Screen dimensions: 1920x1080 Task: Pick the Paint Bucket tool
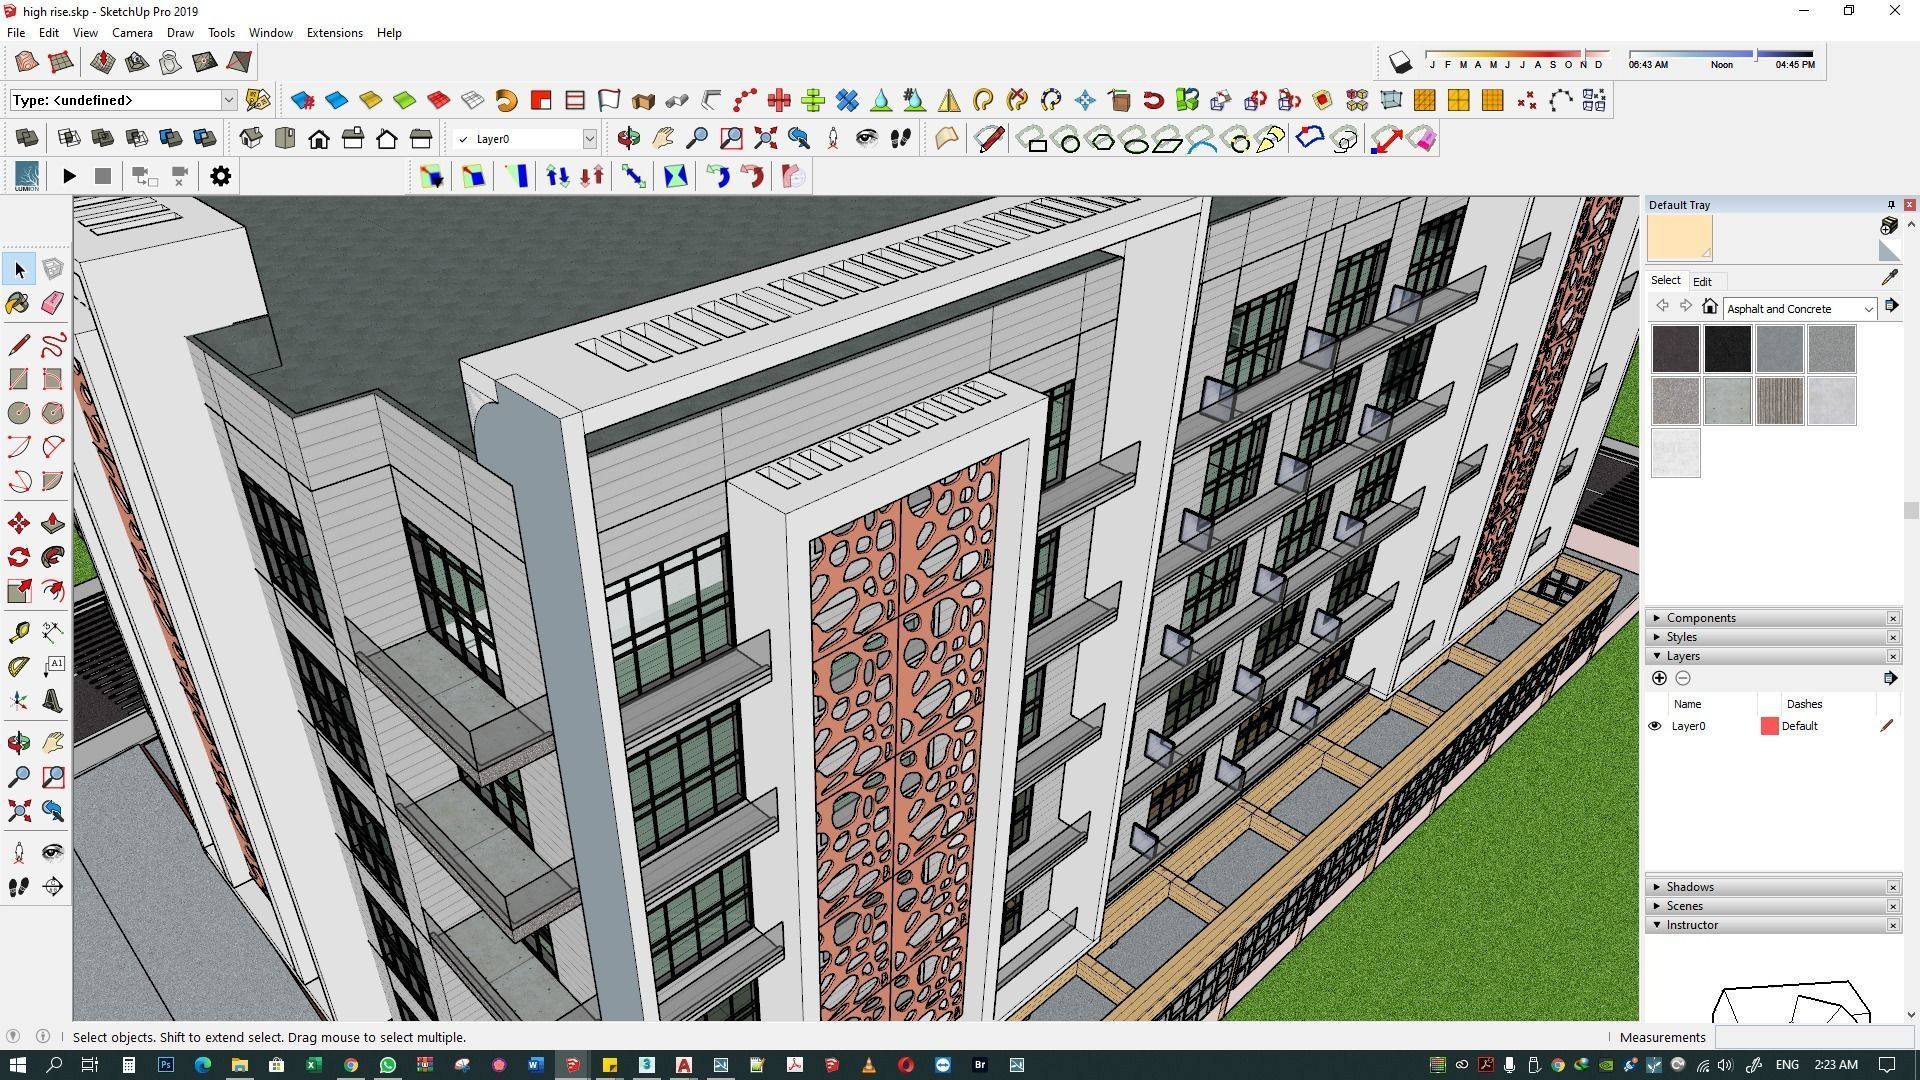[x=19, y=303]
